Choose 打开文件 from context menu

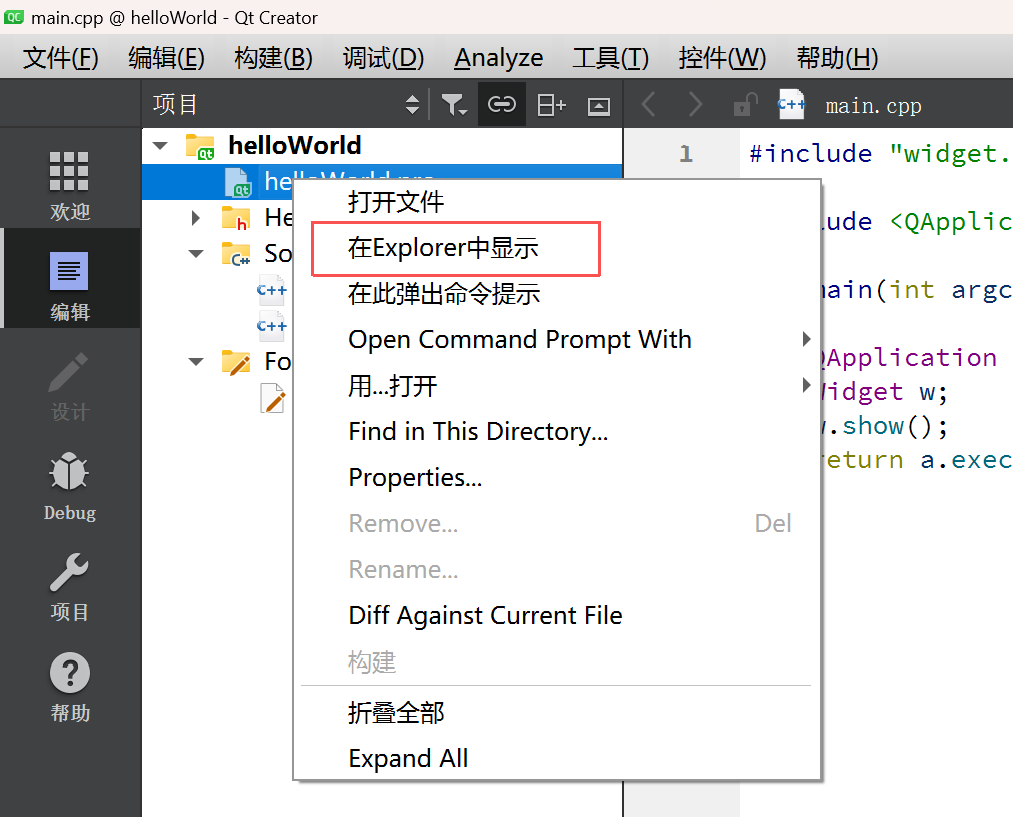(557, 202)
